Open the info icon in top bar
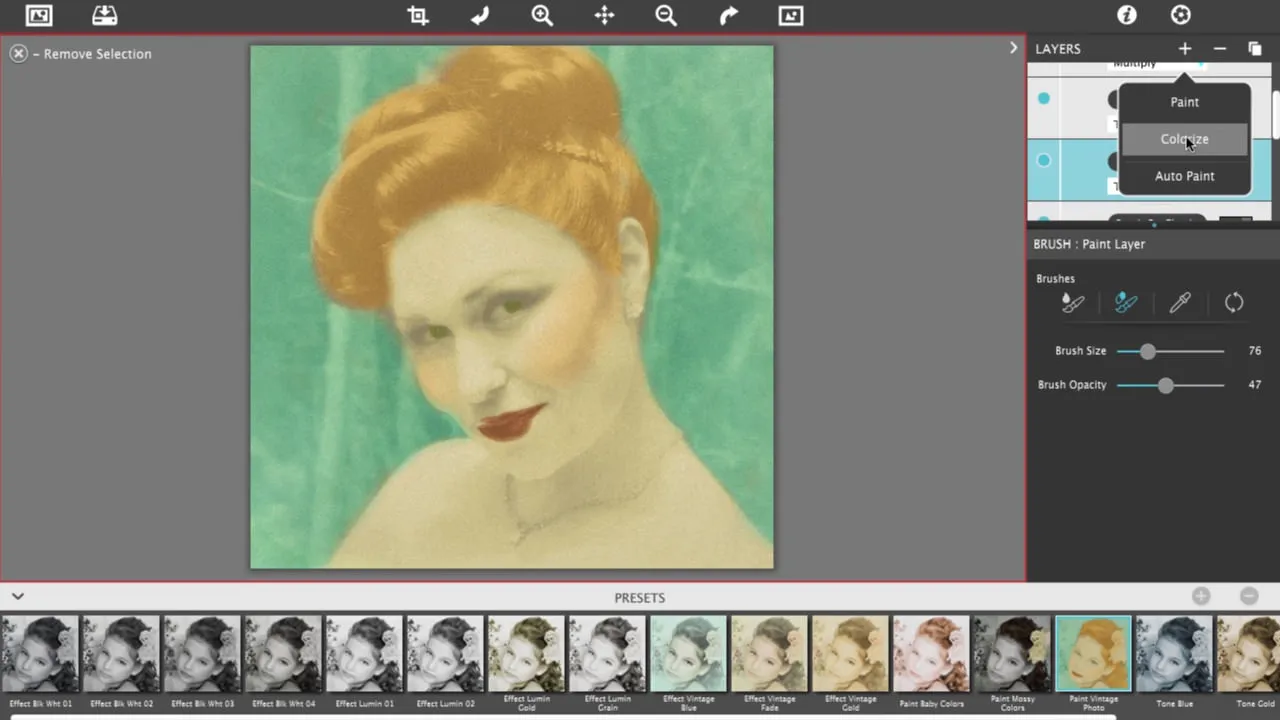 [1127, 15]
